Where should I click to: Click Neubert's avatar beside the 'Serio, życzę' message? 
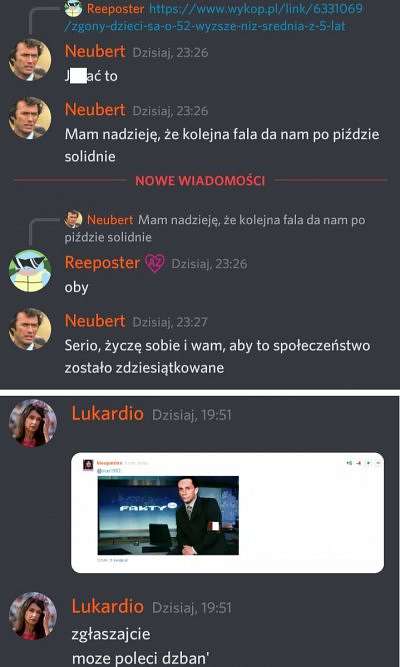click(30, 329)
